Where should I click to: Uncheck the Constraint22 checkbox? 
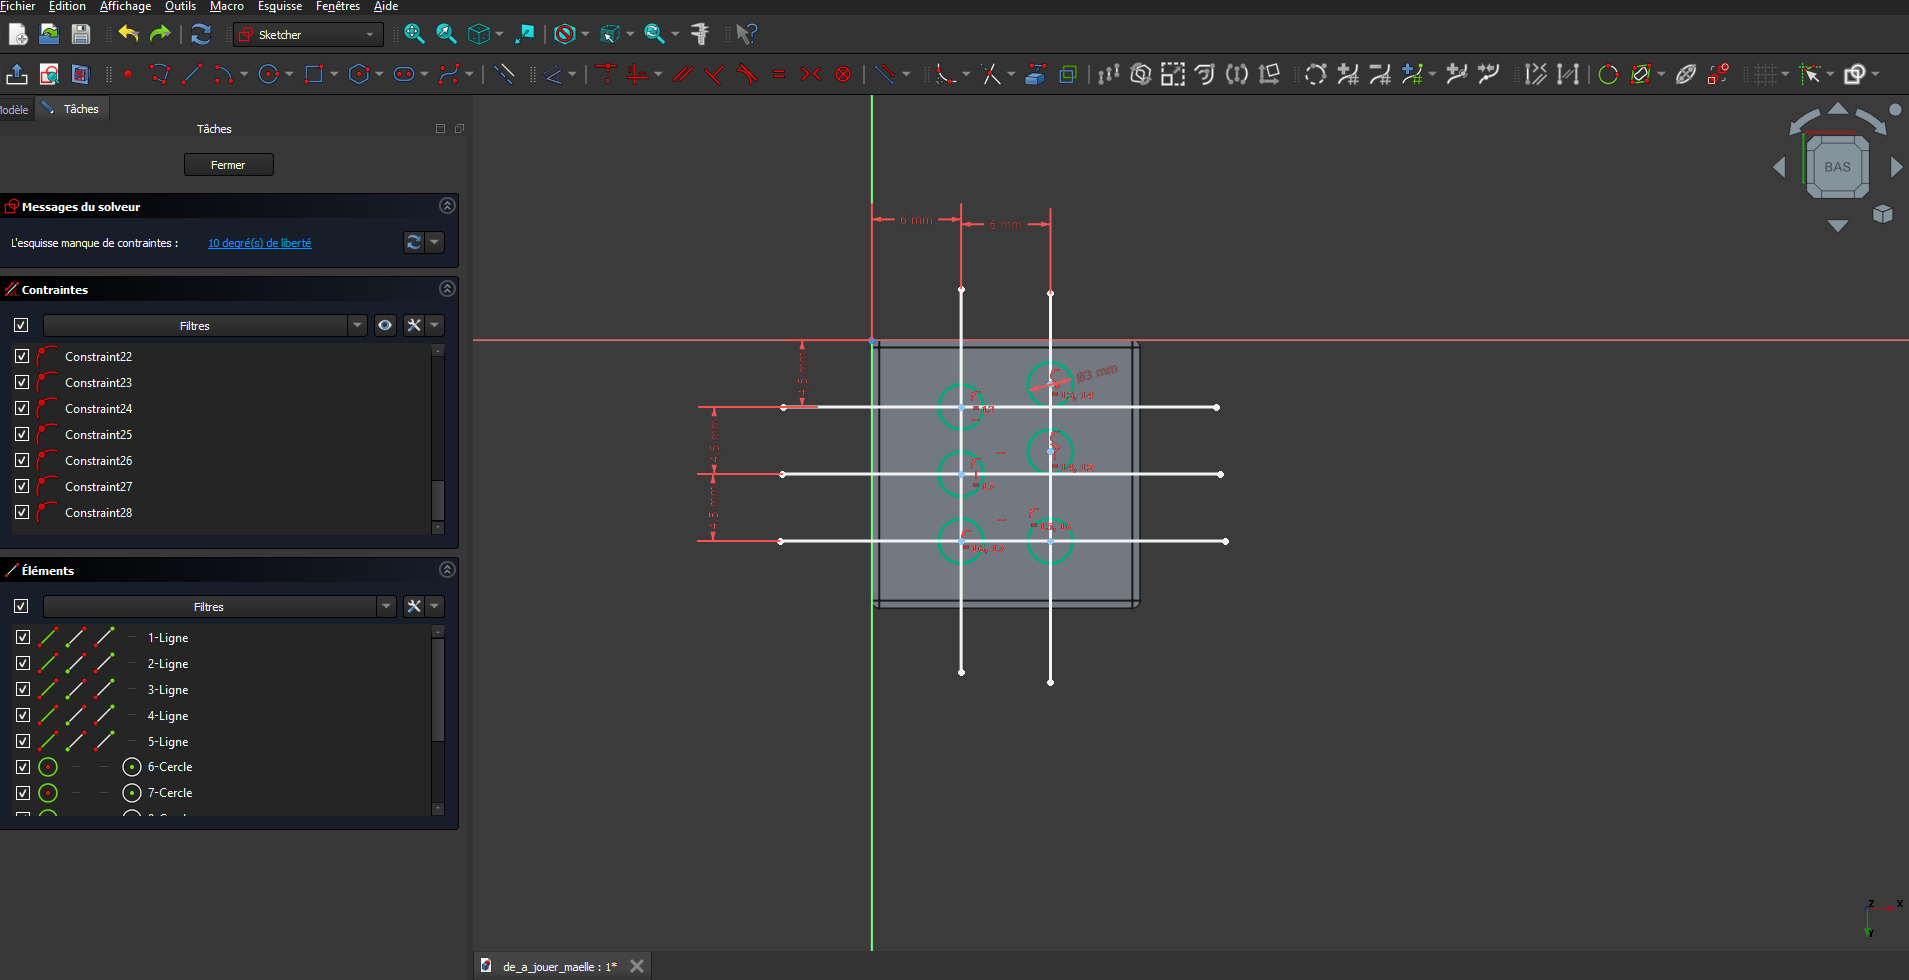[22, 356]
